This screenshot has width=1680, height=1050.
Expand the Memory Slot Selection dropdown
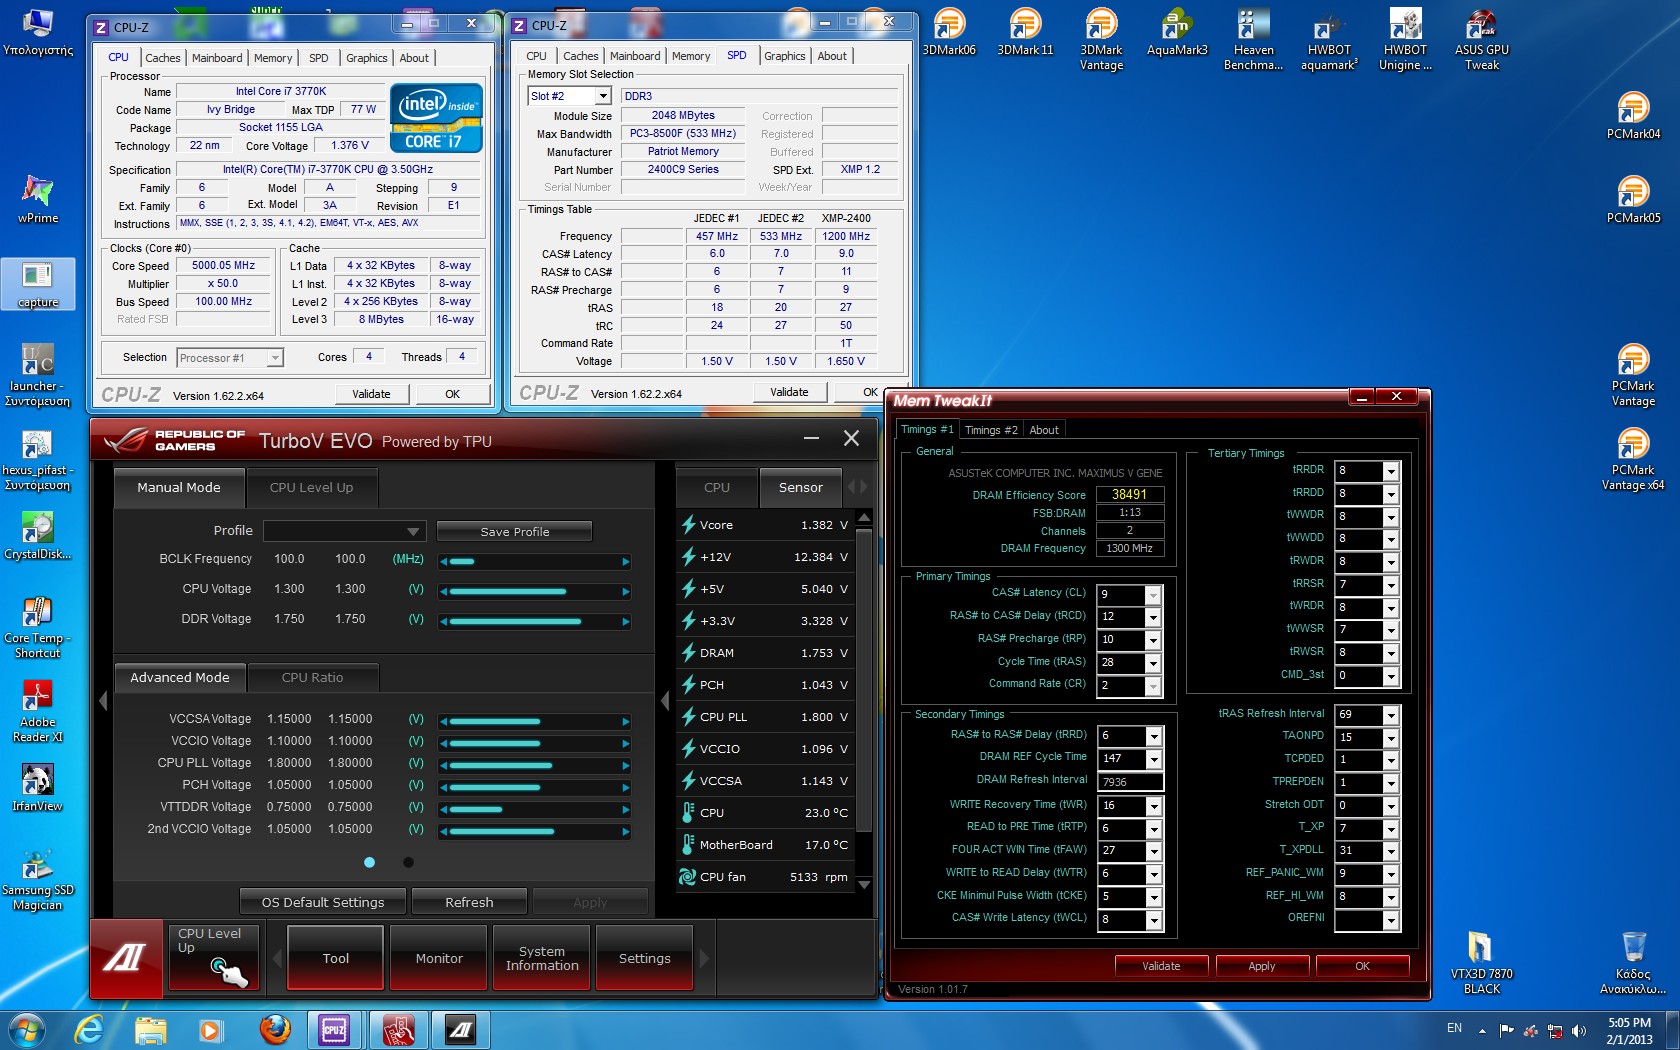pos(602,96)
